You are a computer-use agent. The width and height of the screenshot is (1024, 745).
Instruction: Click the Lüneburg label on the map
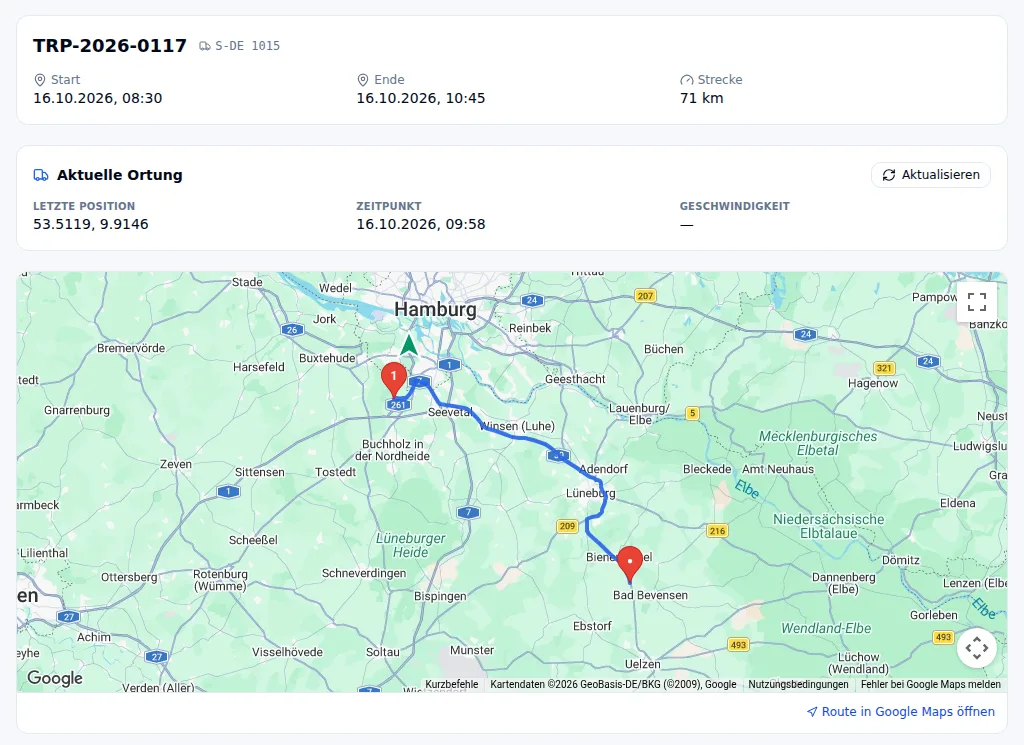590,493
